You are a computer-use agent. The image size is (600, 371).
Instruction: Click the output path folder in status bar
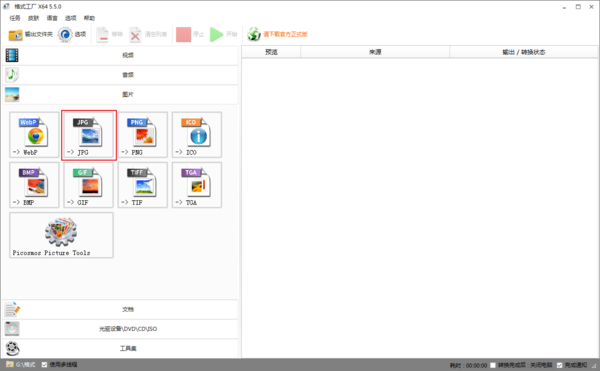click(21, 364)
